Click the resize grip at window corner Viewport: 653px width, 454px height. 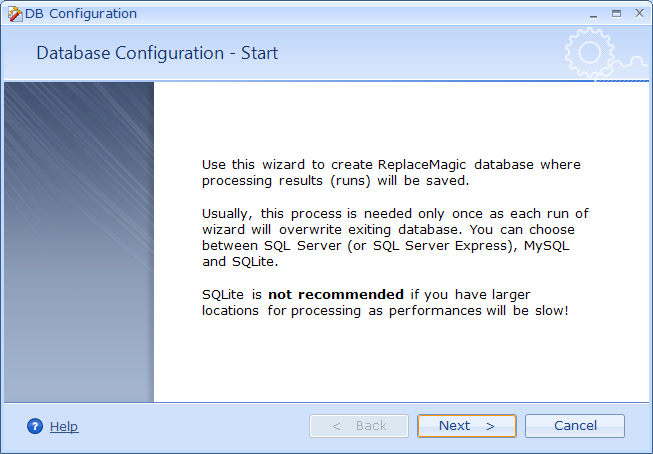click(x=646, y=447)
